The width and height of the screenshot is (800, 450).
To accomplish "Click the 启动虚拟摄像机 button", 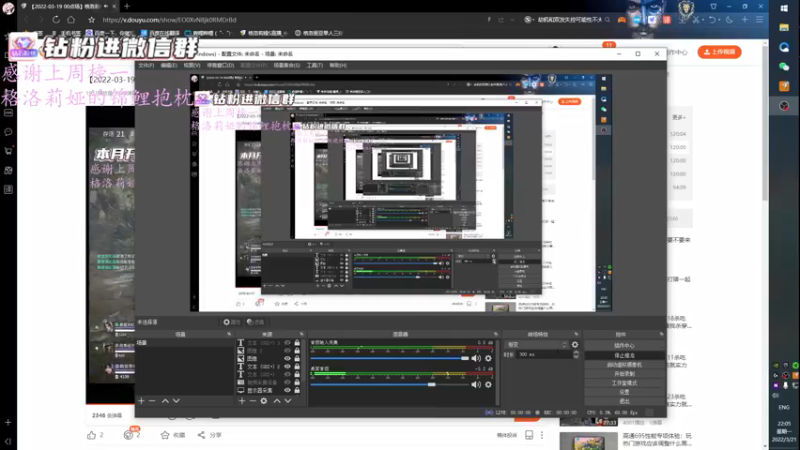I will click(x=624, y=365).
